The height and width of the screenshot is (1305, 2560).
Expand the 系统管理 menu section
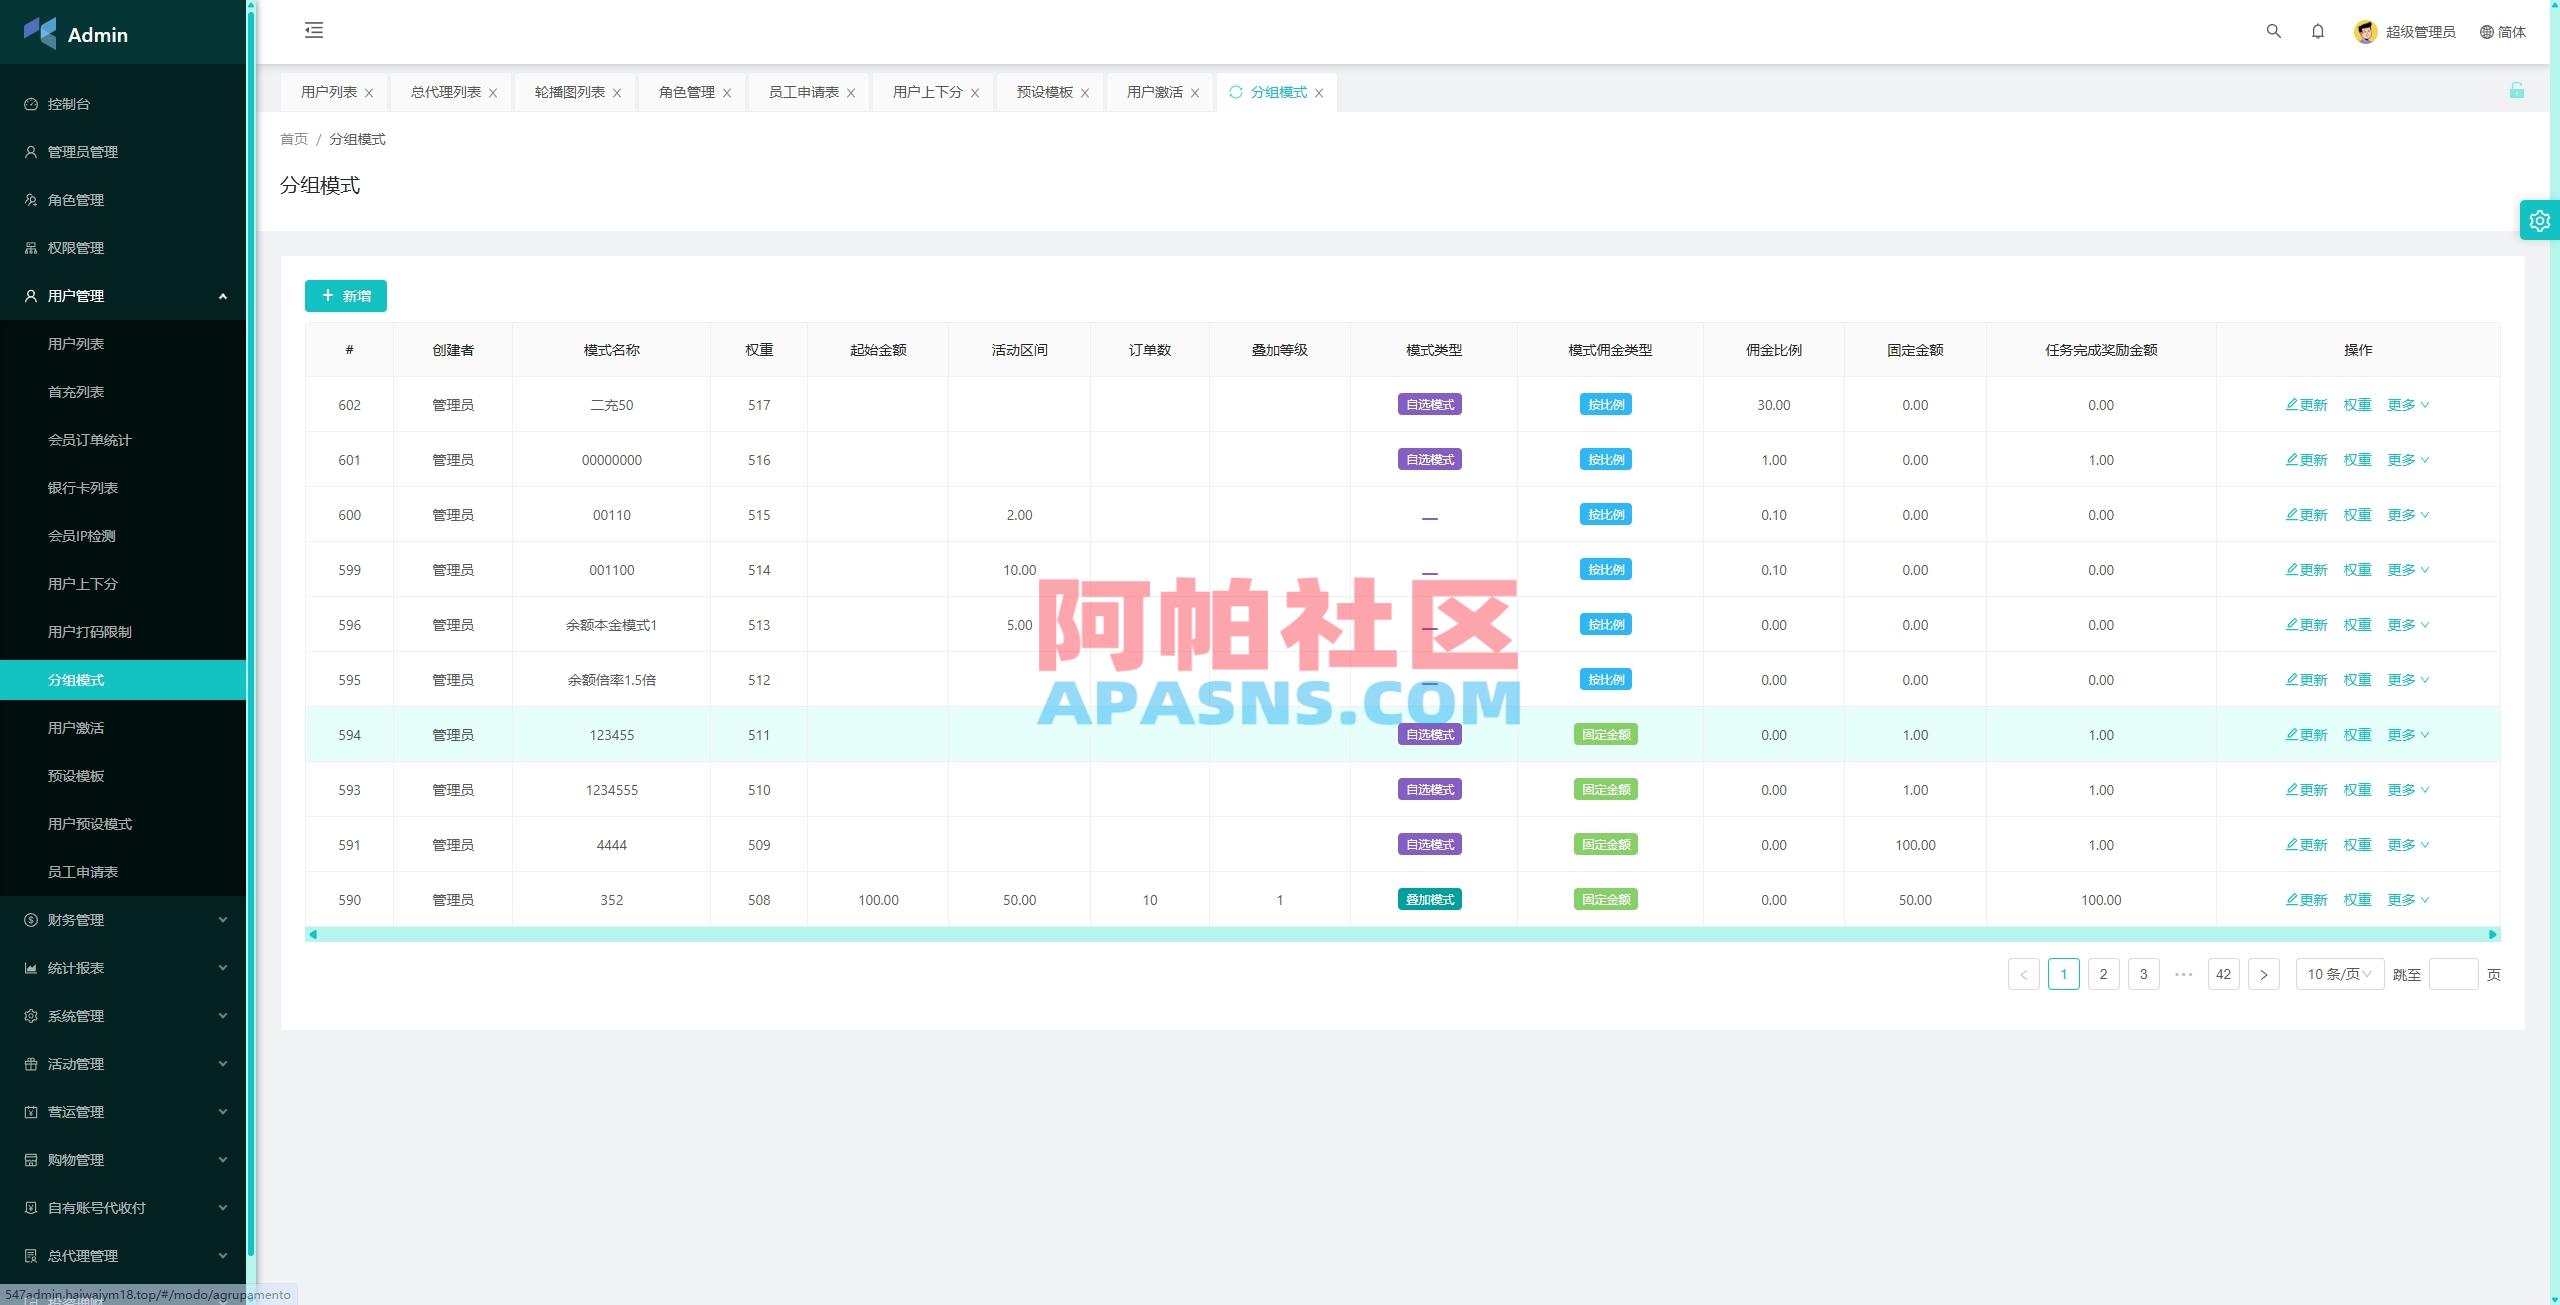tap(75, 1015)
